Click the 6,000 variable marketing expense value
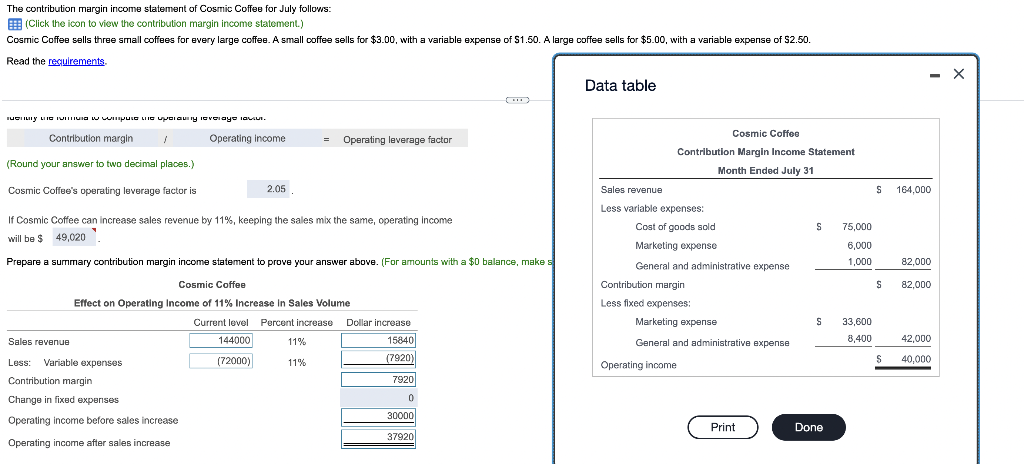The height and width of the screenshot is (464, 1024). point(859,245)
